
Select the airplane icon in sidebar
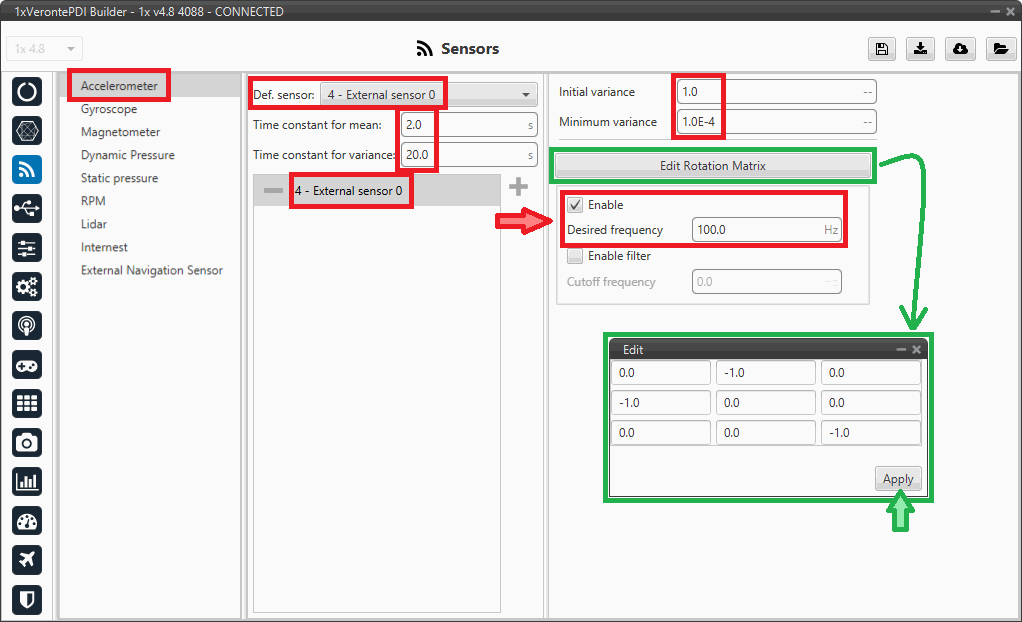pos(27,559)
